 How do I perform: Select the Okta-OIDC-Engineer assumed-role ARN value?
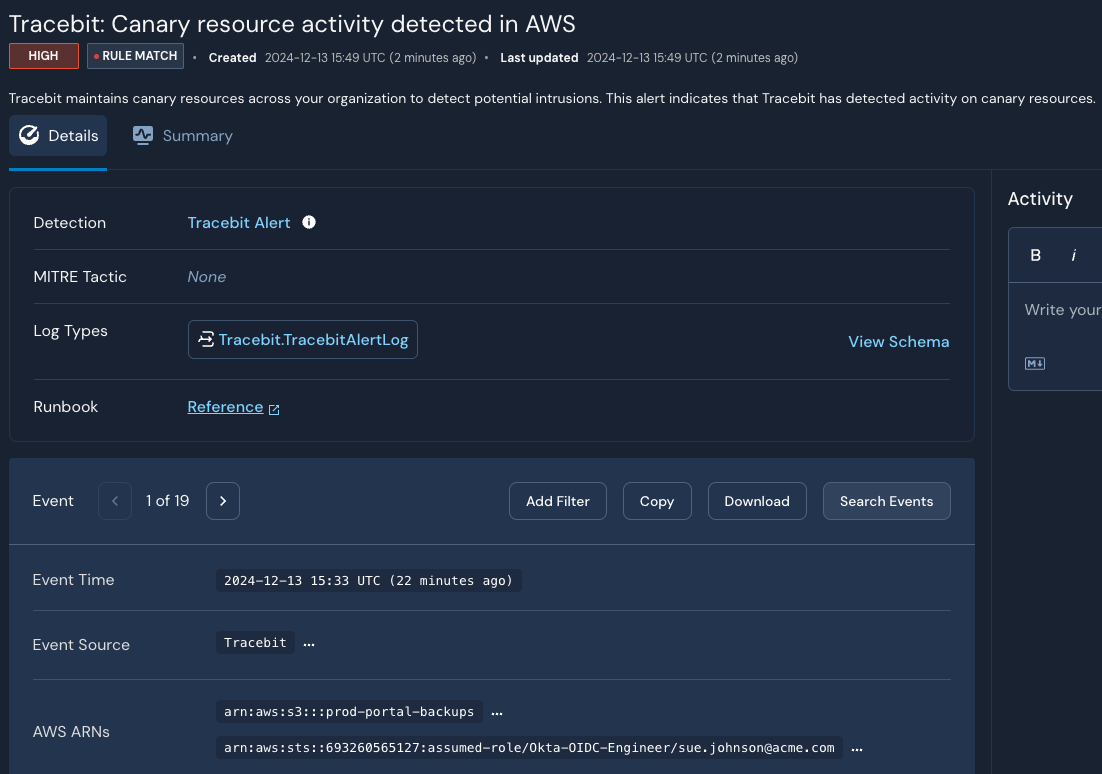tap(529, 747)
